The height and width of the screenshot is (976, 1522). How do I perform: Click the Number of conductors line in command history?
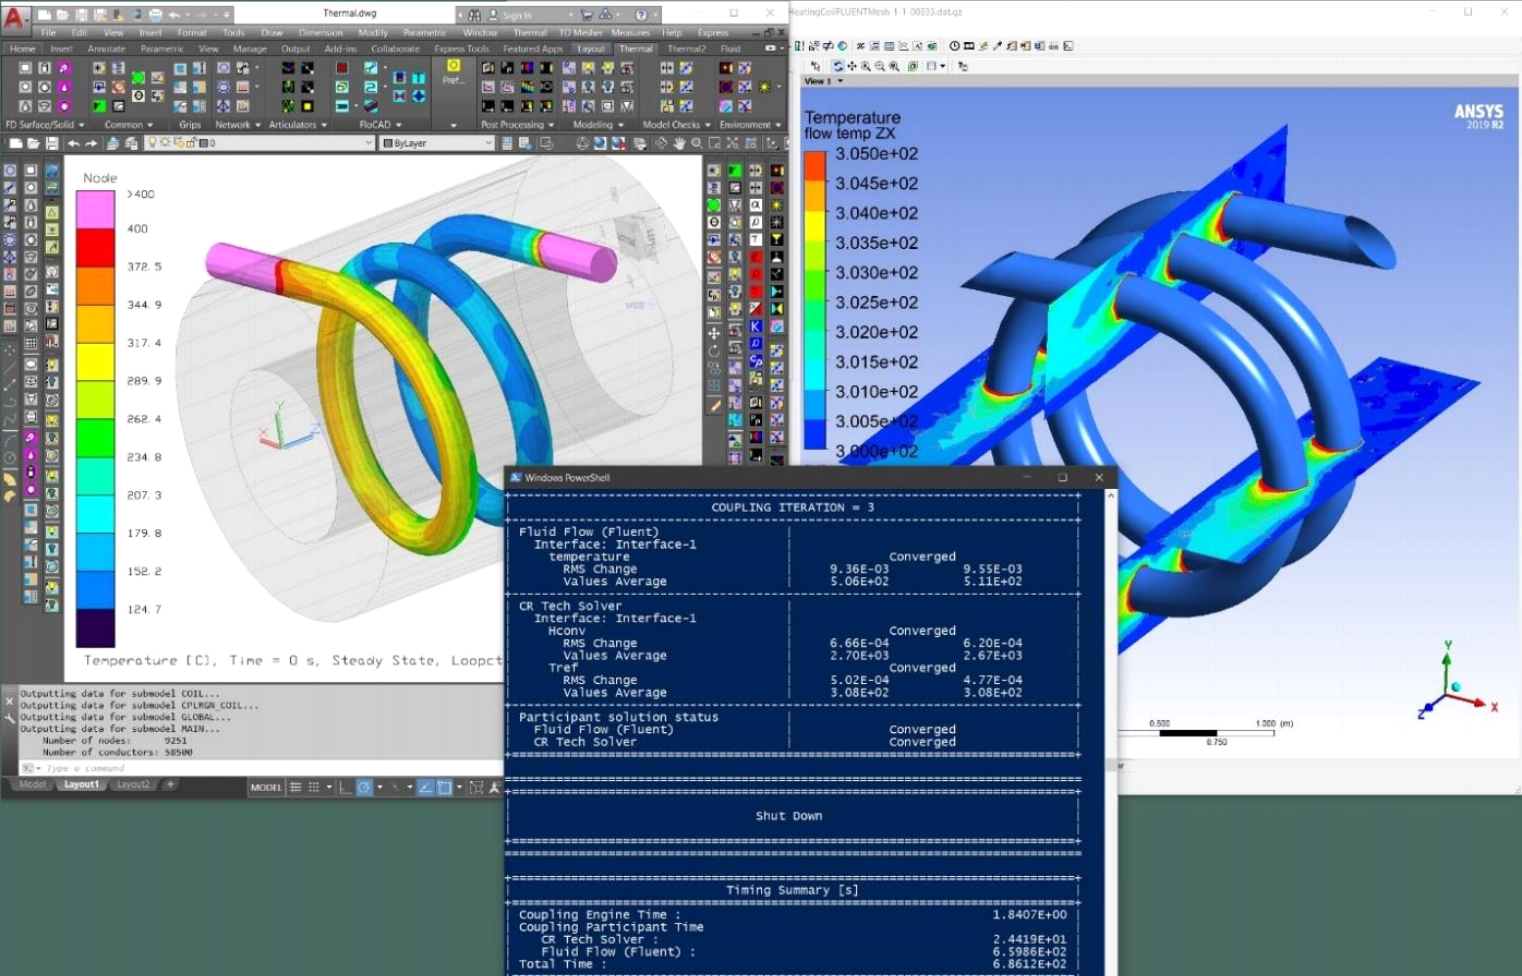(117, 752)
